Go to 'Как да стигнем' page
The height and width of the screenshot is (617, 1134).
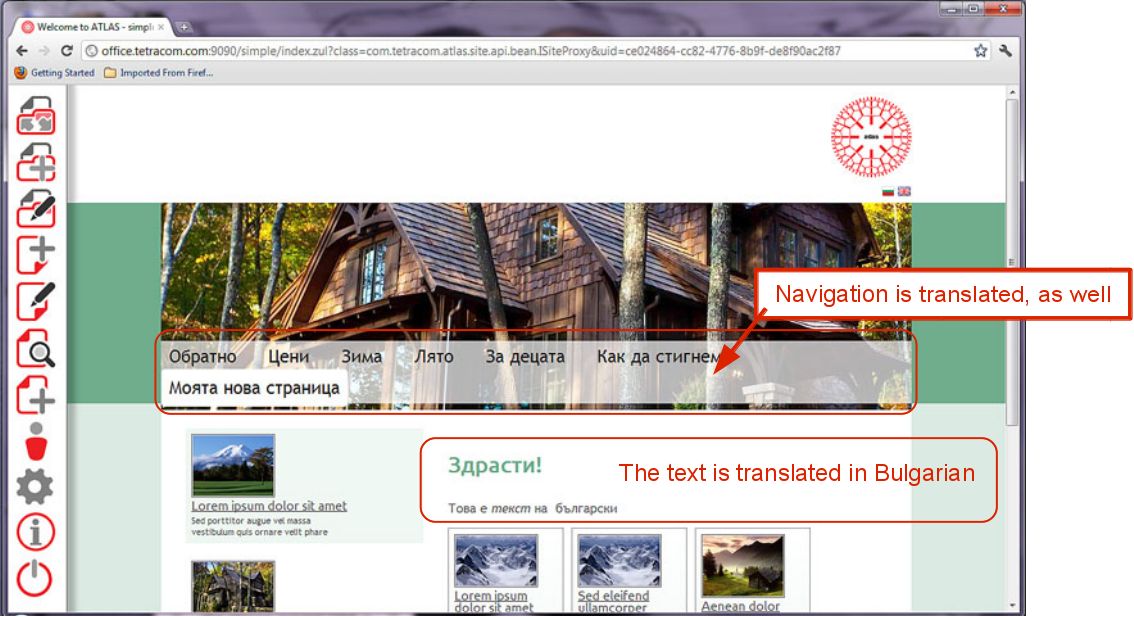click(x=657, y=357)
